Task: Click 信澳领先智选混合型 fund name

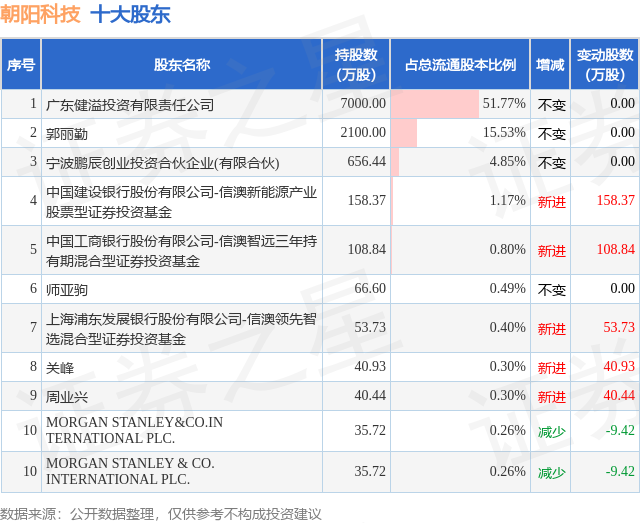Action: [181, 329]
